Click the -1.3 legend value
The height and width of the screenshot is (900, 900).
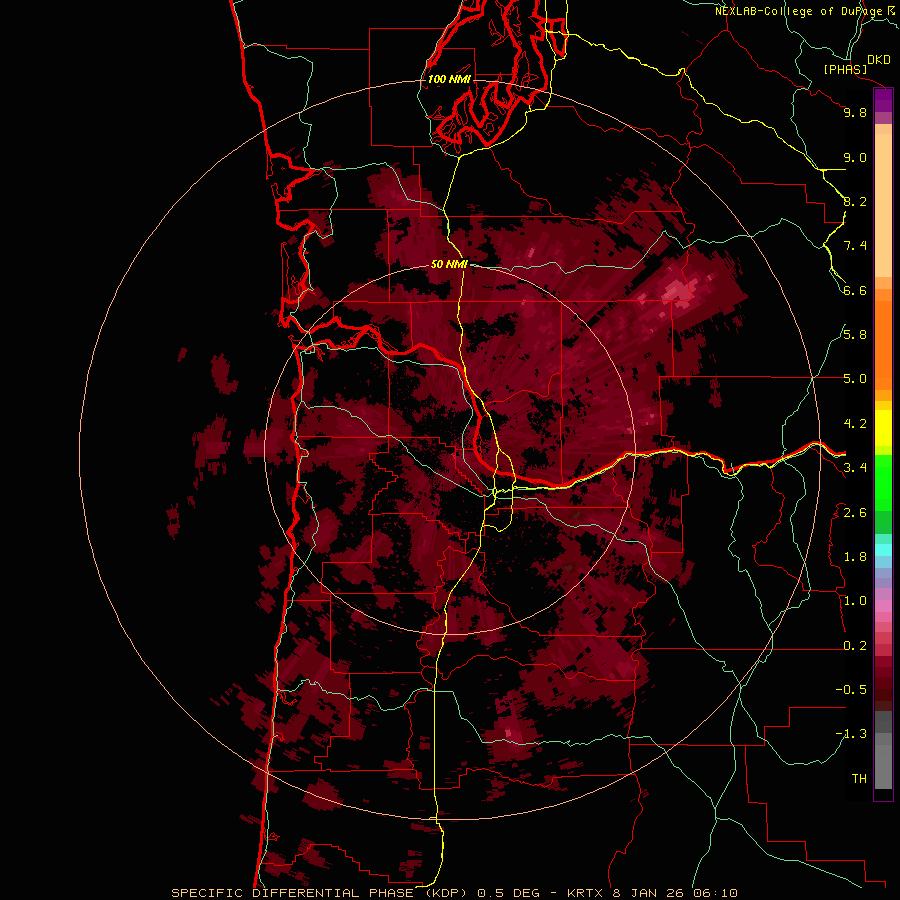[851, 734]
